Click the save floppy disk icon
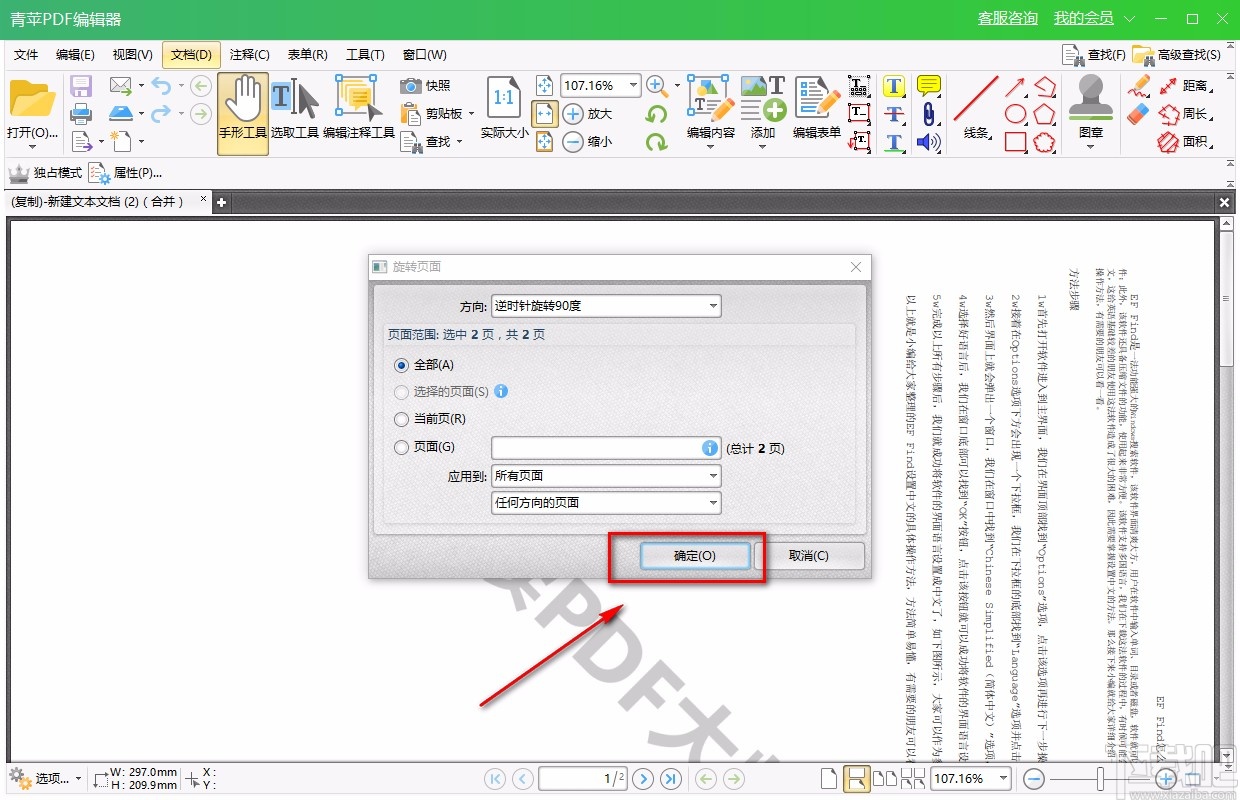1240x800 pixels. (81, 86)
